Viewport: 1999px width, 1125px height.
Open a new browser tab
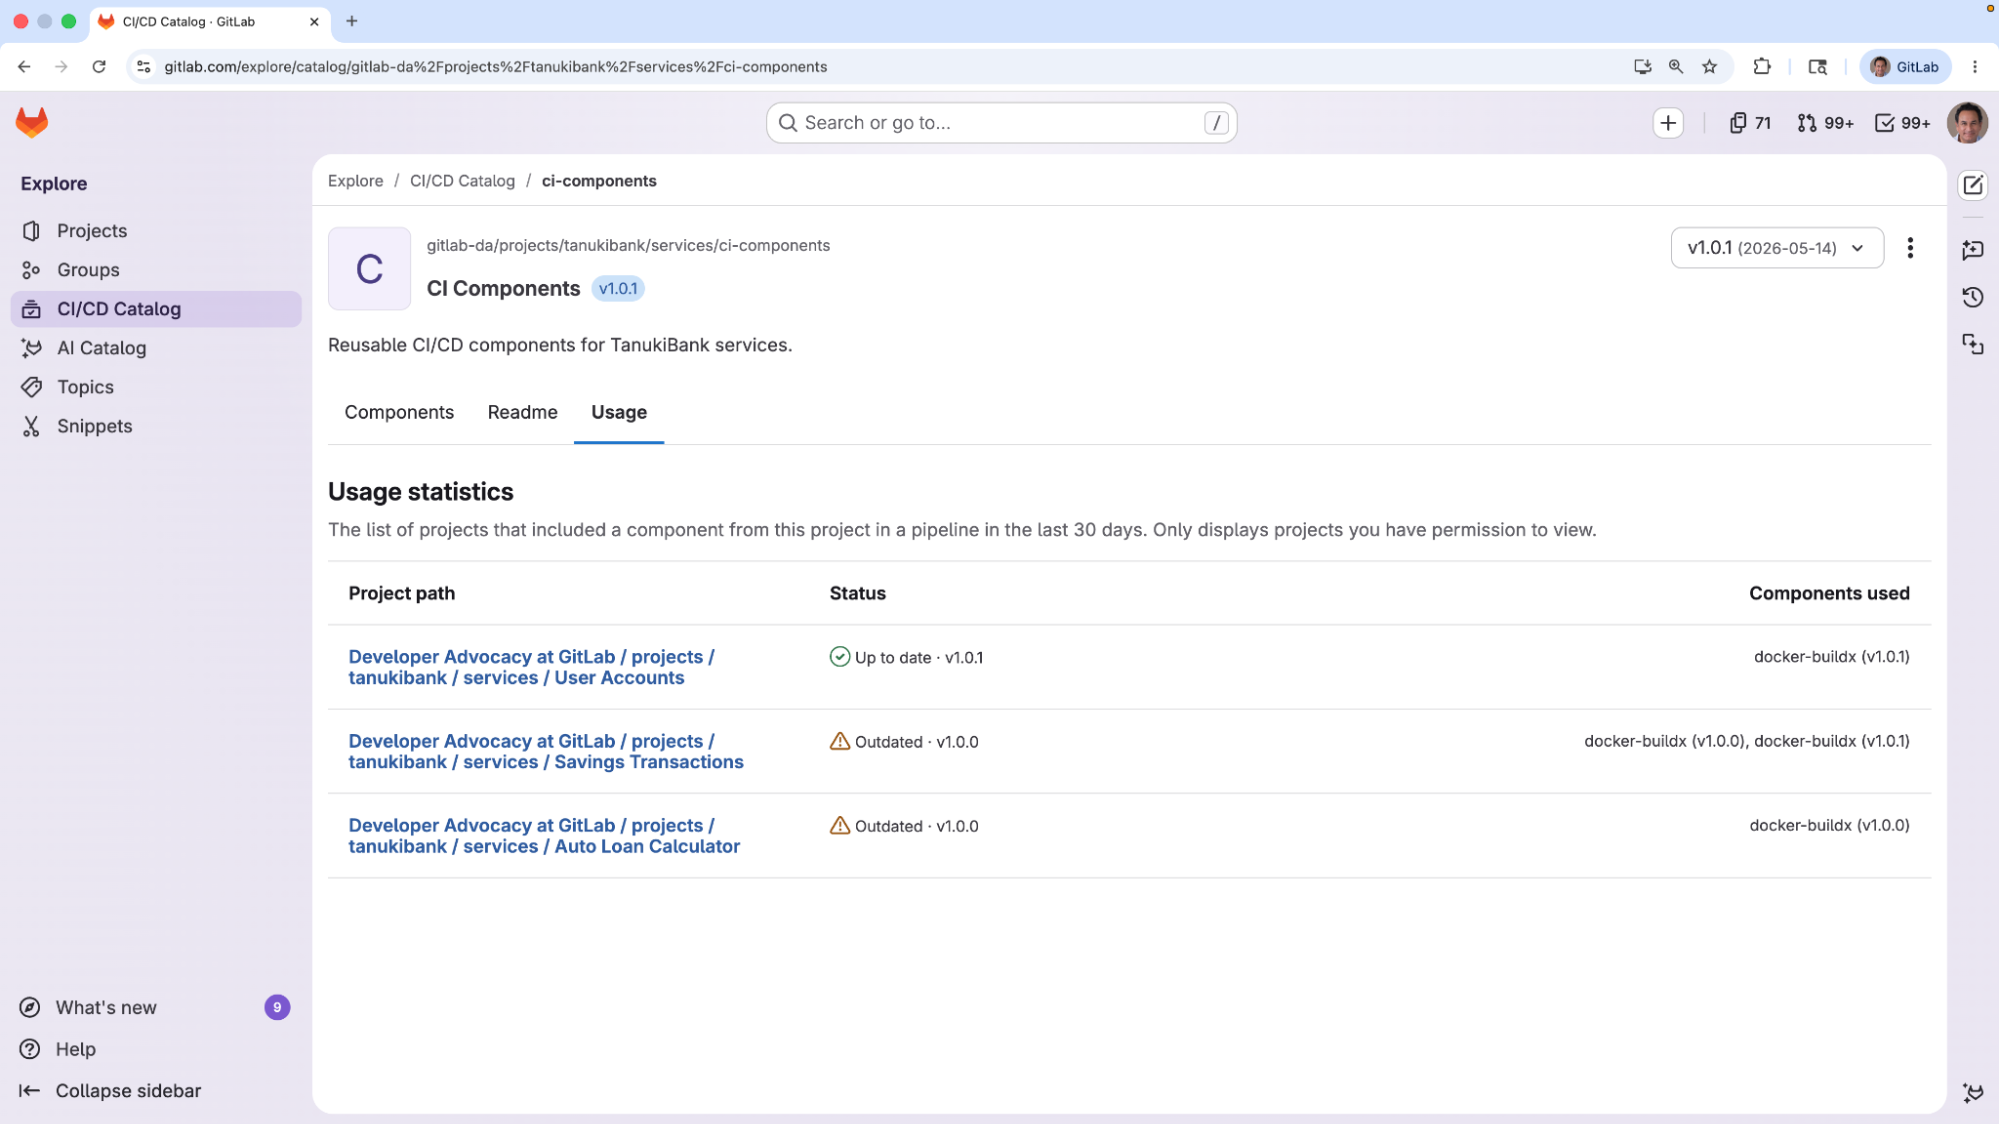click(352, 21)
